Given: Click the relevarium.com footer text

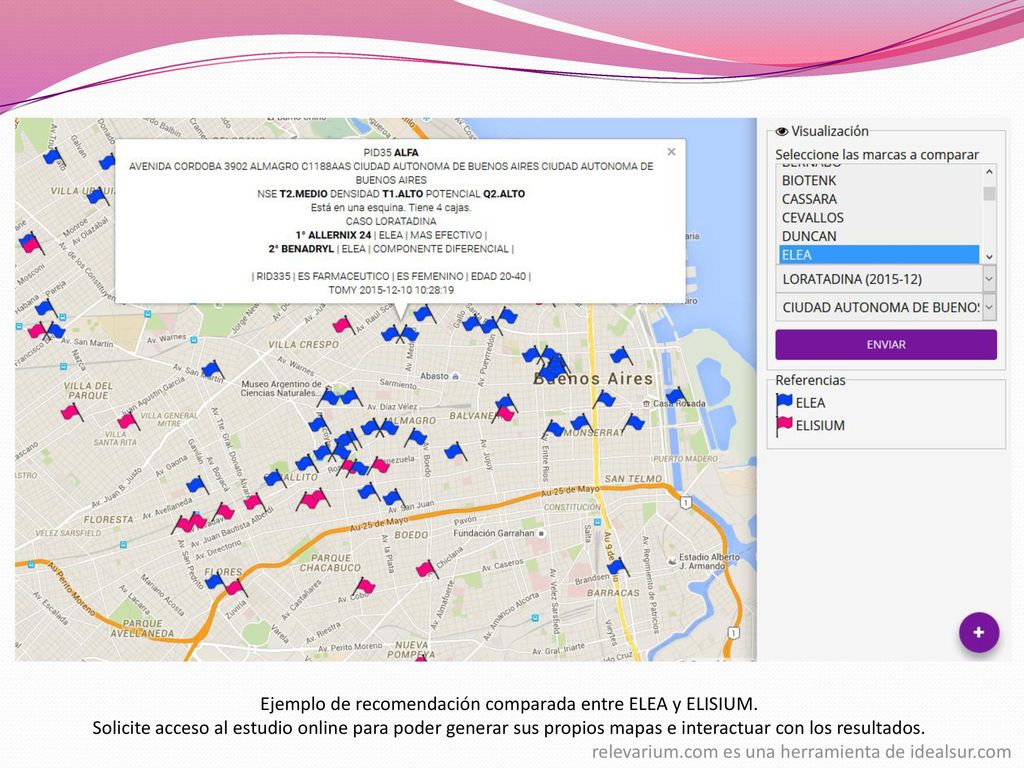Looking at the screenshot, I should click(655, 752).
